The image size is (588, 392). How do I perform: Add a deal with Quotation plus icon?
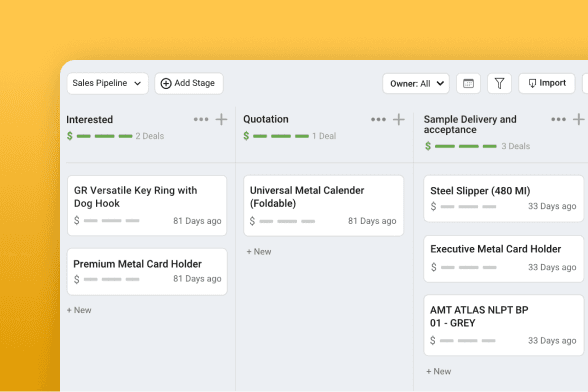pyautogui.click(x=399, y=119)
